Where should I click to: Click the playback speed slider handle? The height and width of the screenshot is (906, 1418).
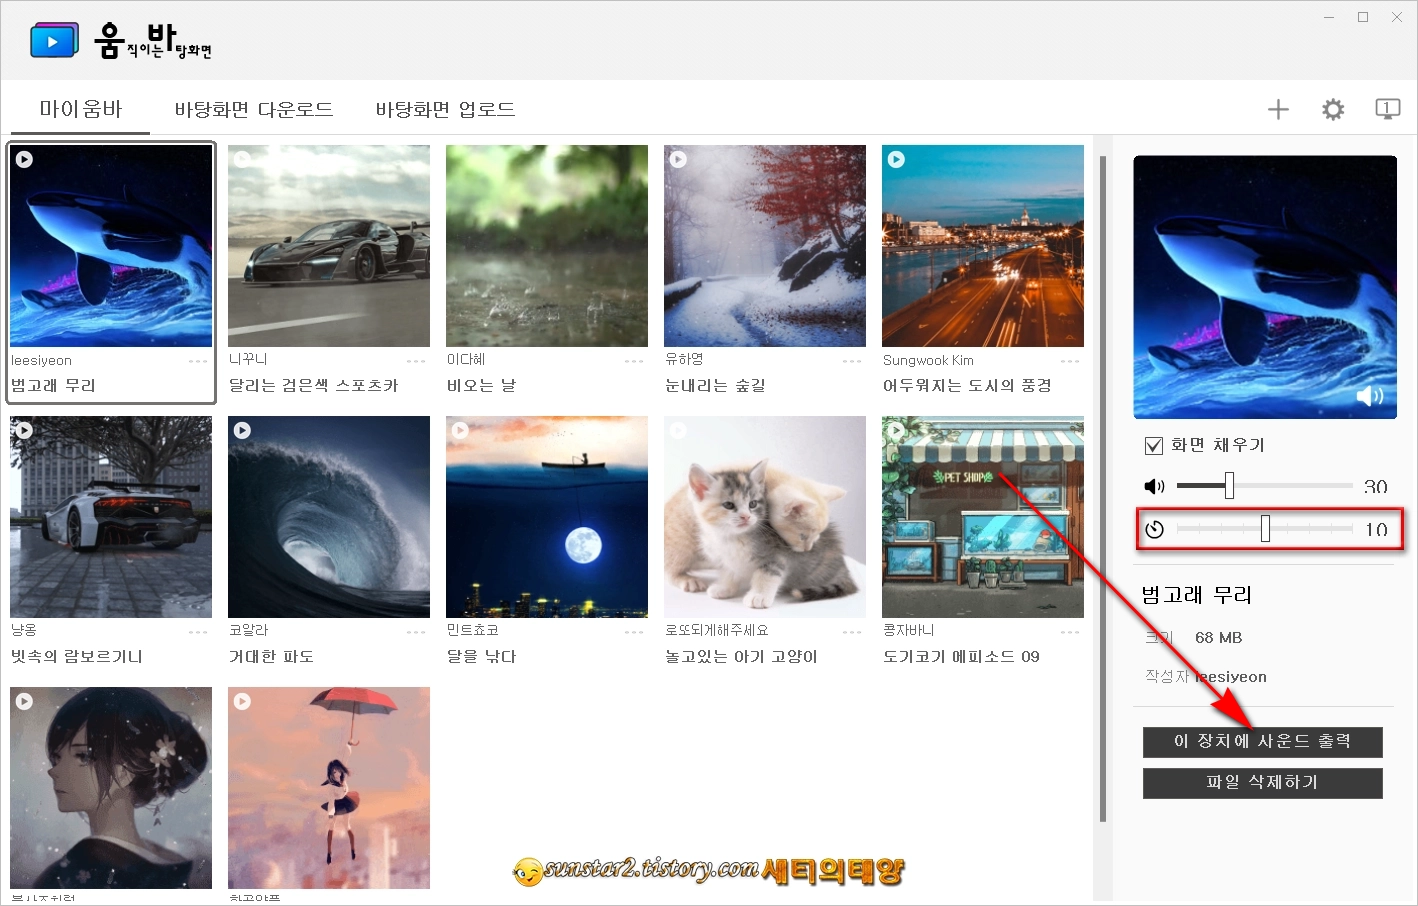click(x=1265, y=528)
